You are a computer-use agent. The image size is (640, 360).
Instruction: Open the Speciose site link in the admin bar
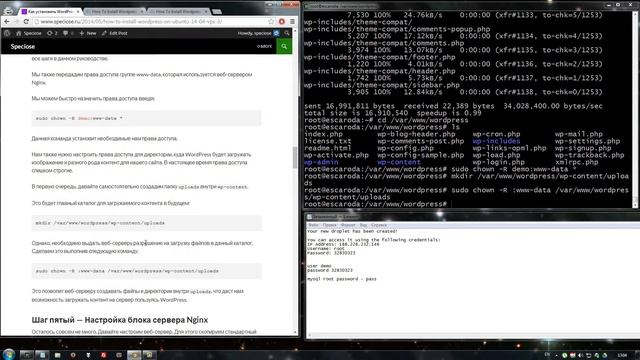(x=29, y=33)
